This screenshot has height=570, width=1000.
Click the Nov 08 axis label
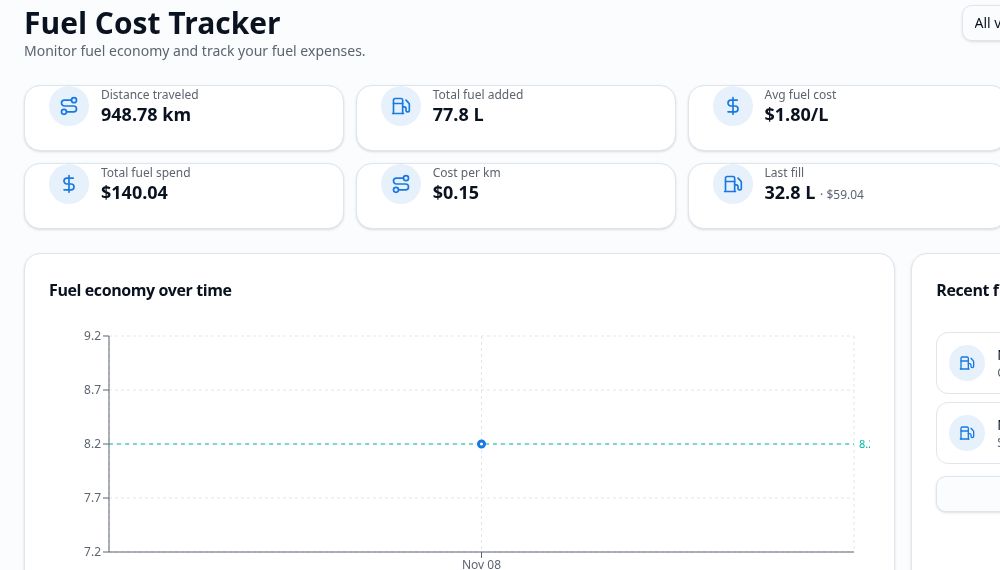point(482,564)
